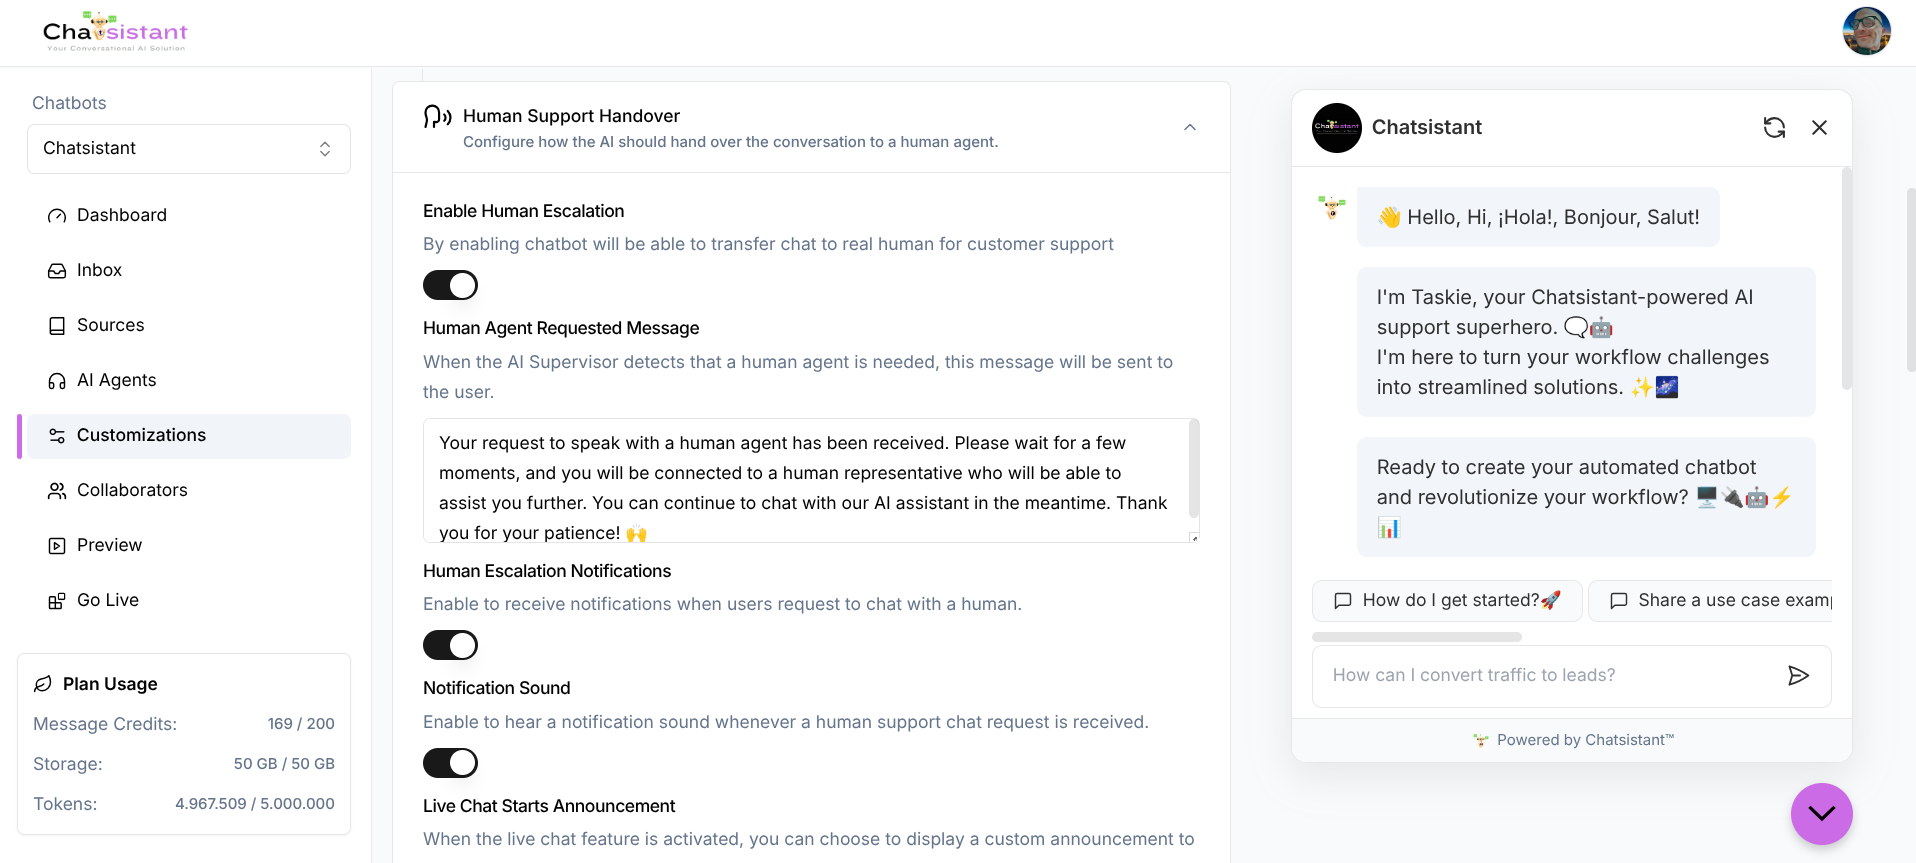
Task: Turn off the Human Escalation Notifications switch
Action: [x=450, y=645]
